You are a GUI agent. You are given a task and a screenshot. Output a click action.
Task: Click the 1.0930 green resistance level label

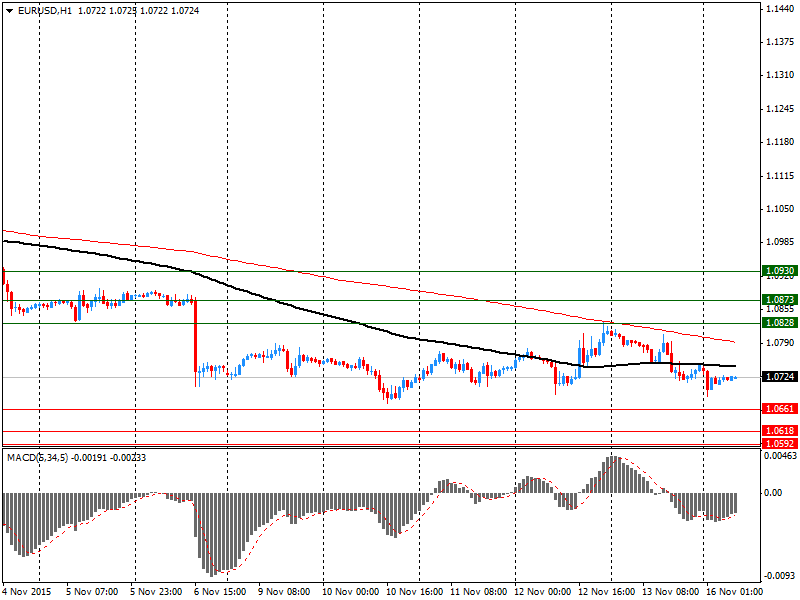(x=780, y=271)
